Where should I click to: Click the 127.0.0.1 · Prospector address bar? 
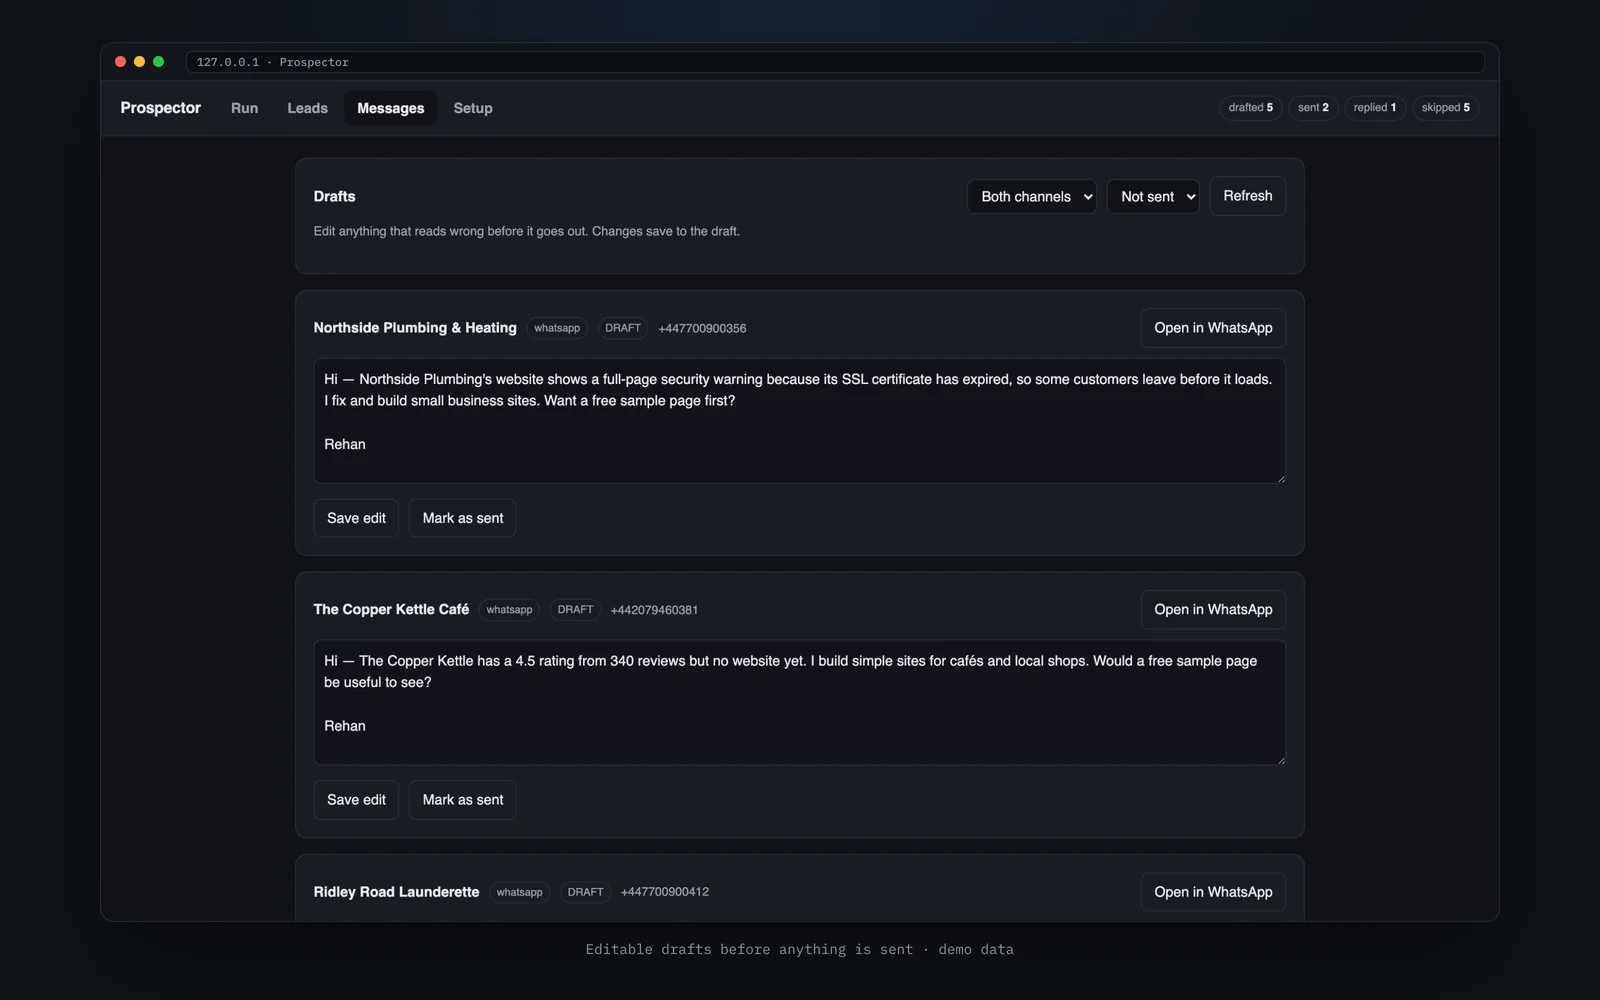835,62
